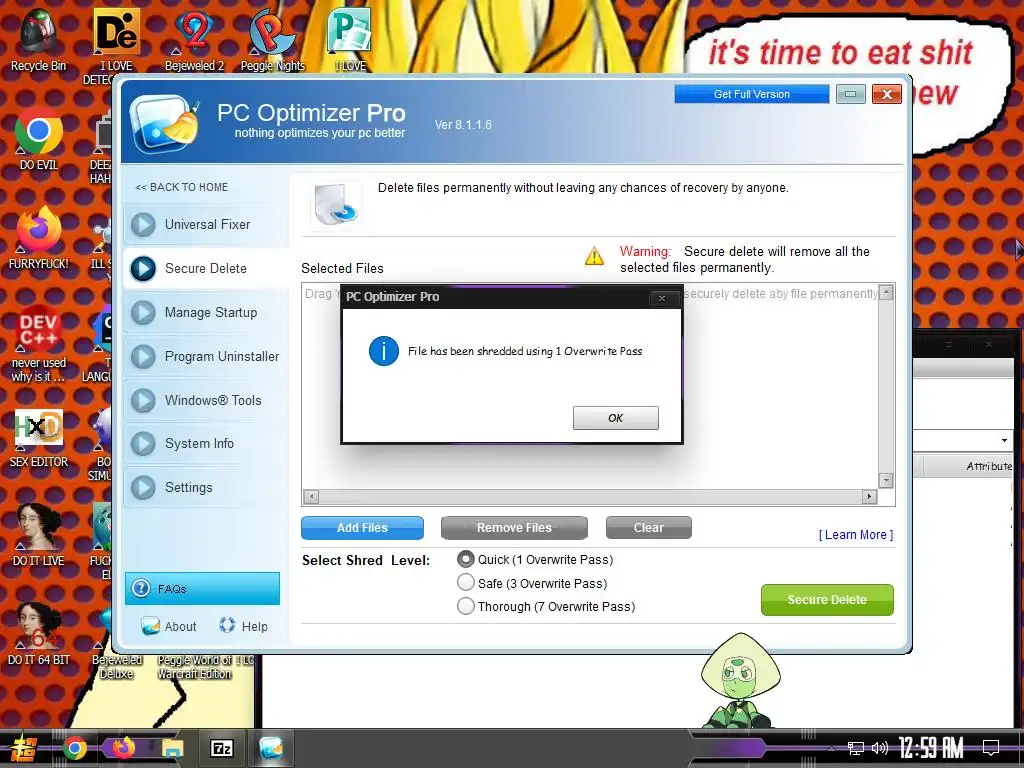
Task: Click the System Info arrow icon
Action: click(x=143, y=443)
